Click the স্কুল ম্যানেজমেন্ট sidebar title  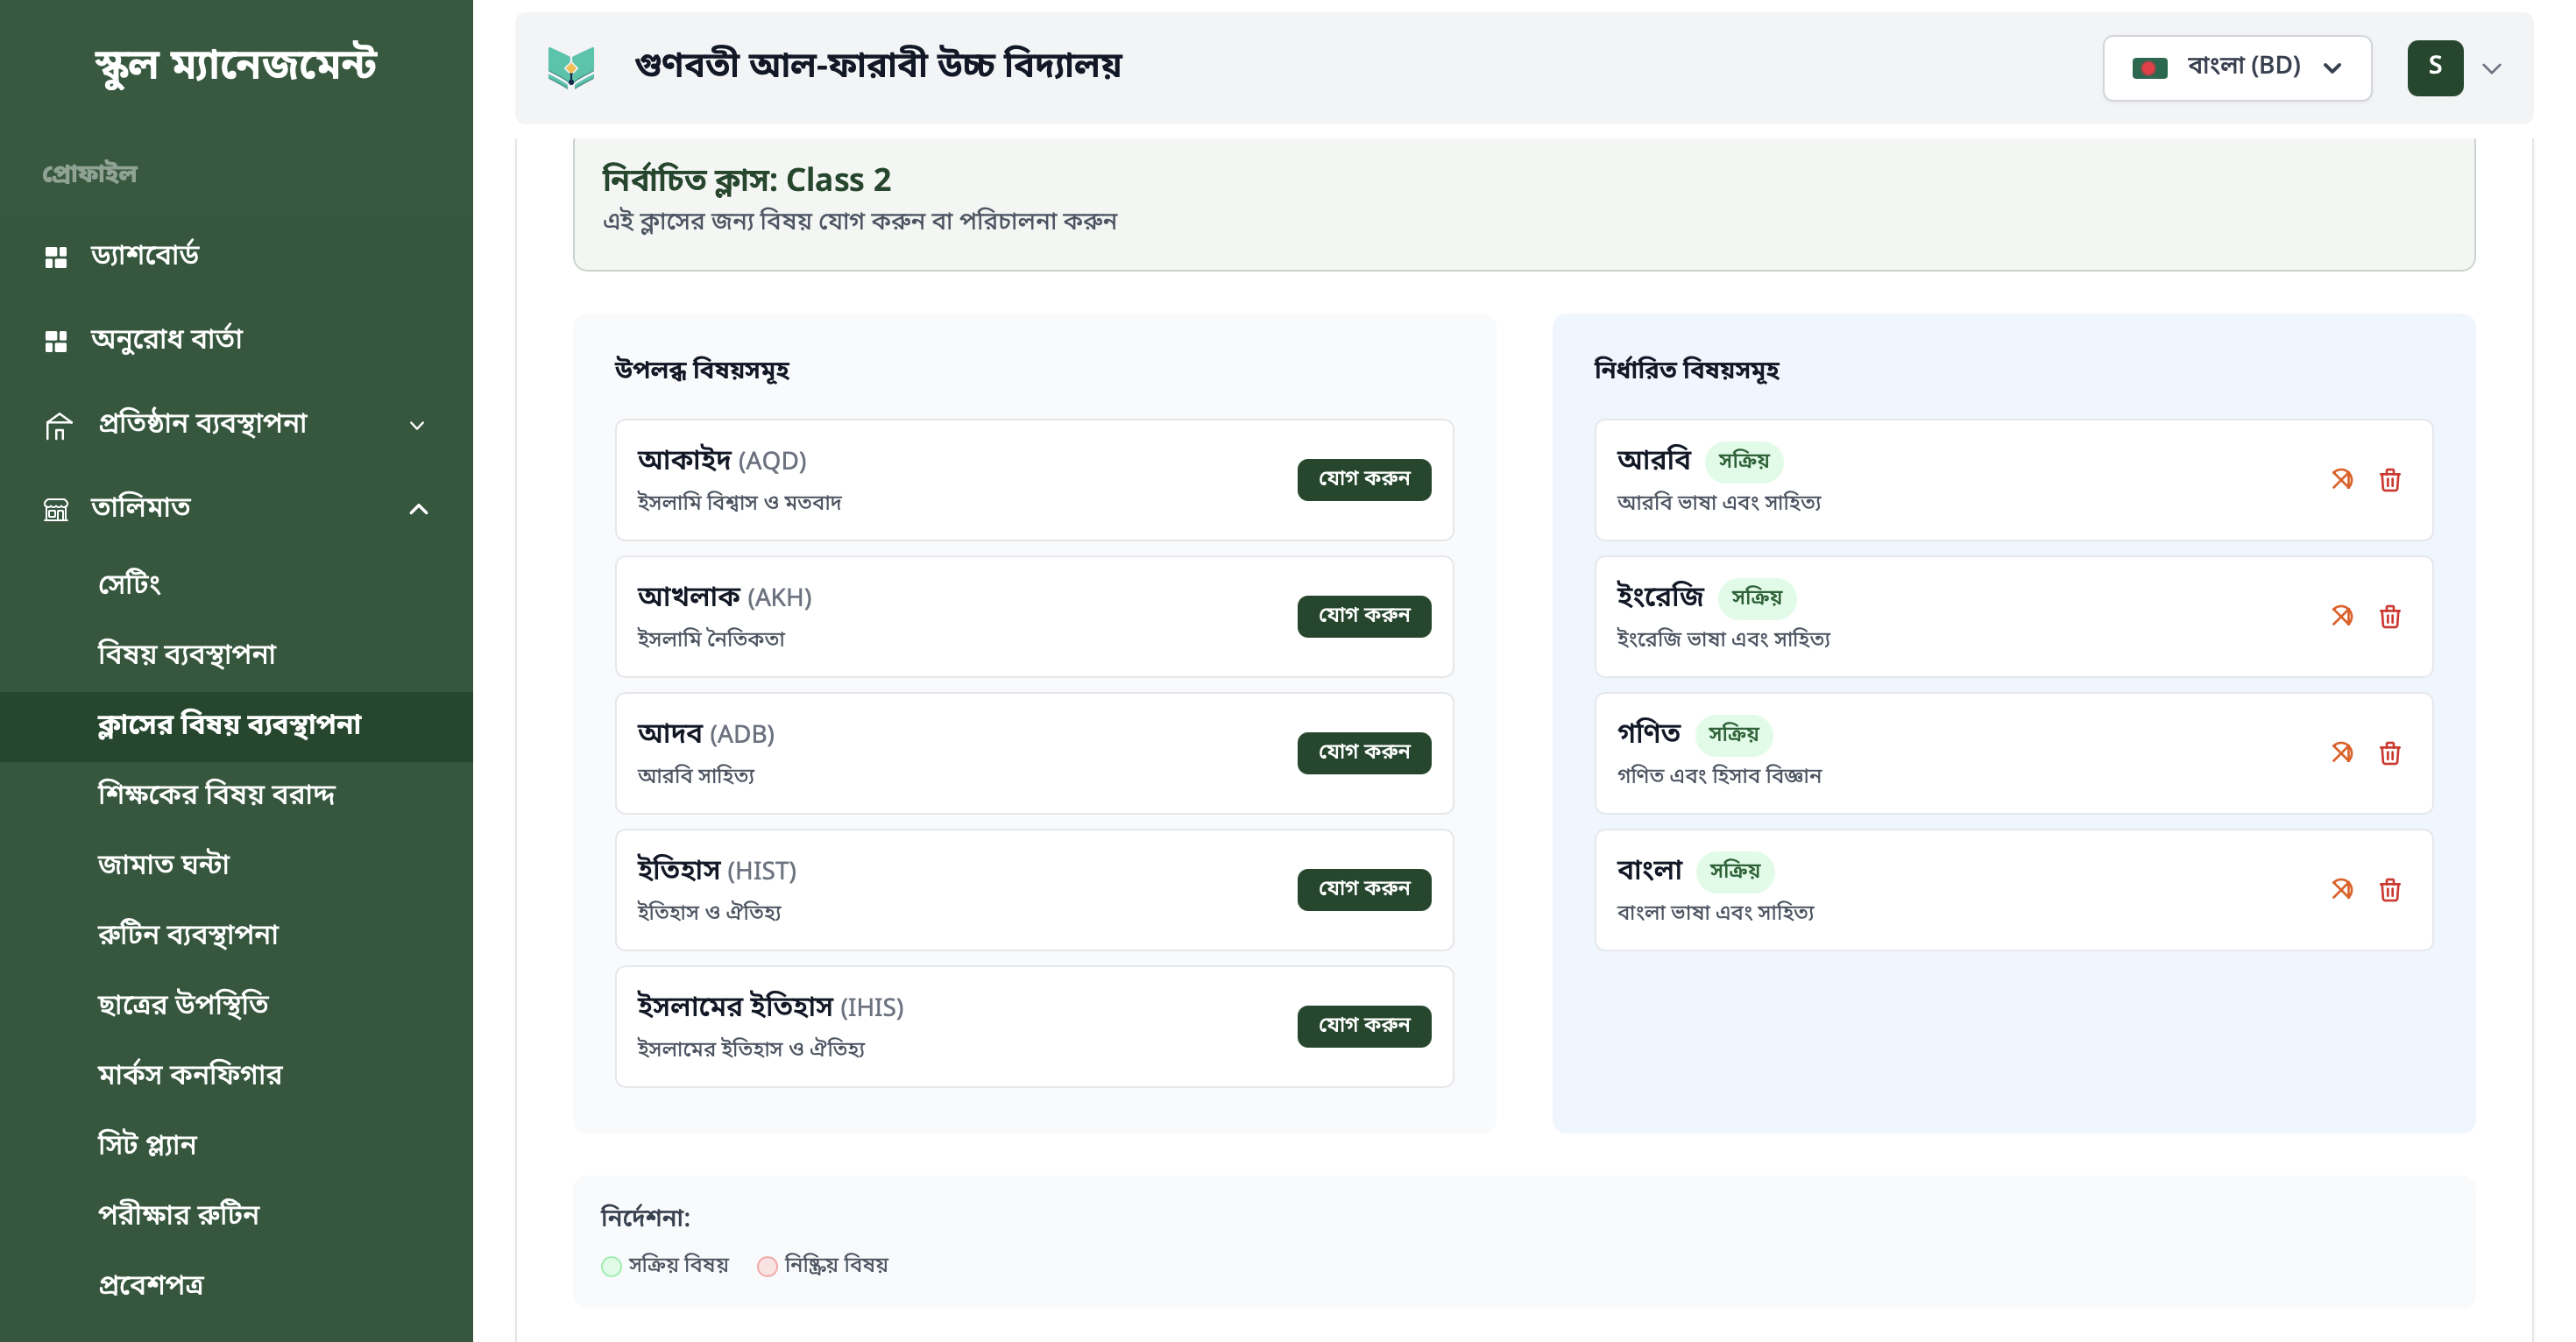pos(236,65)
